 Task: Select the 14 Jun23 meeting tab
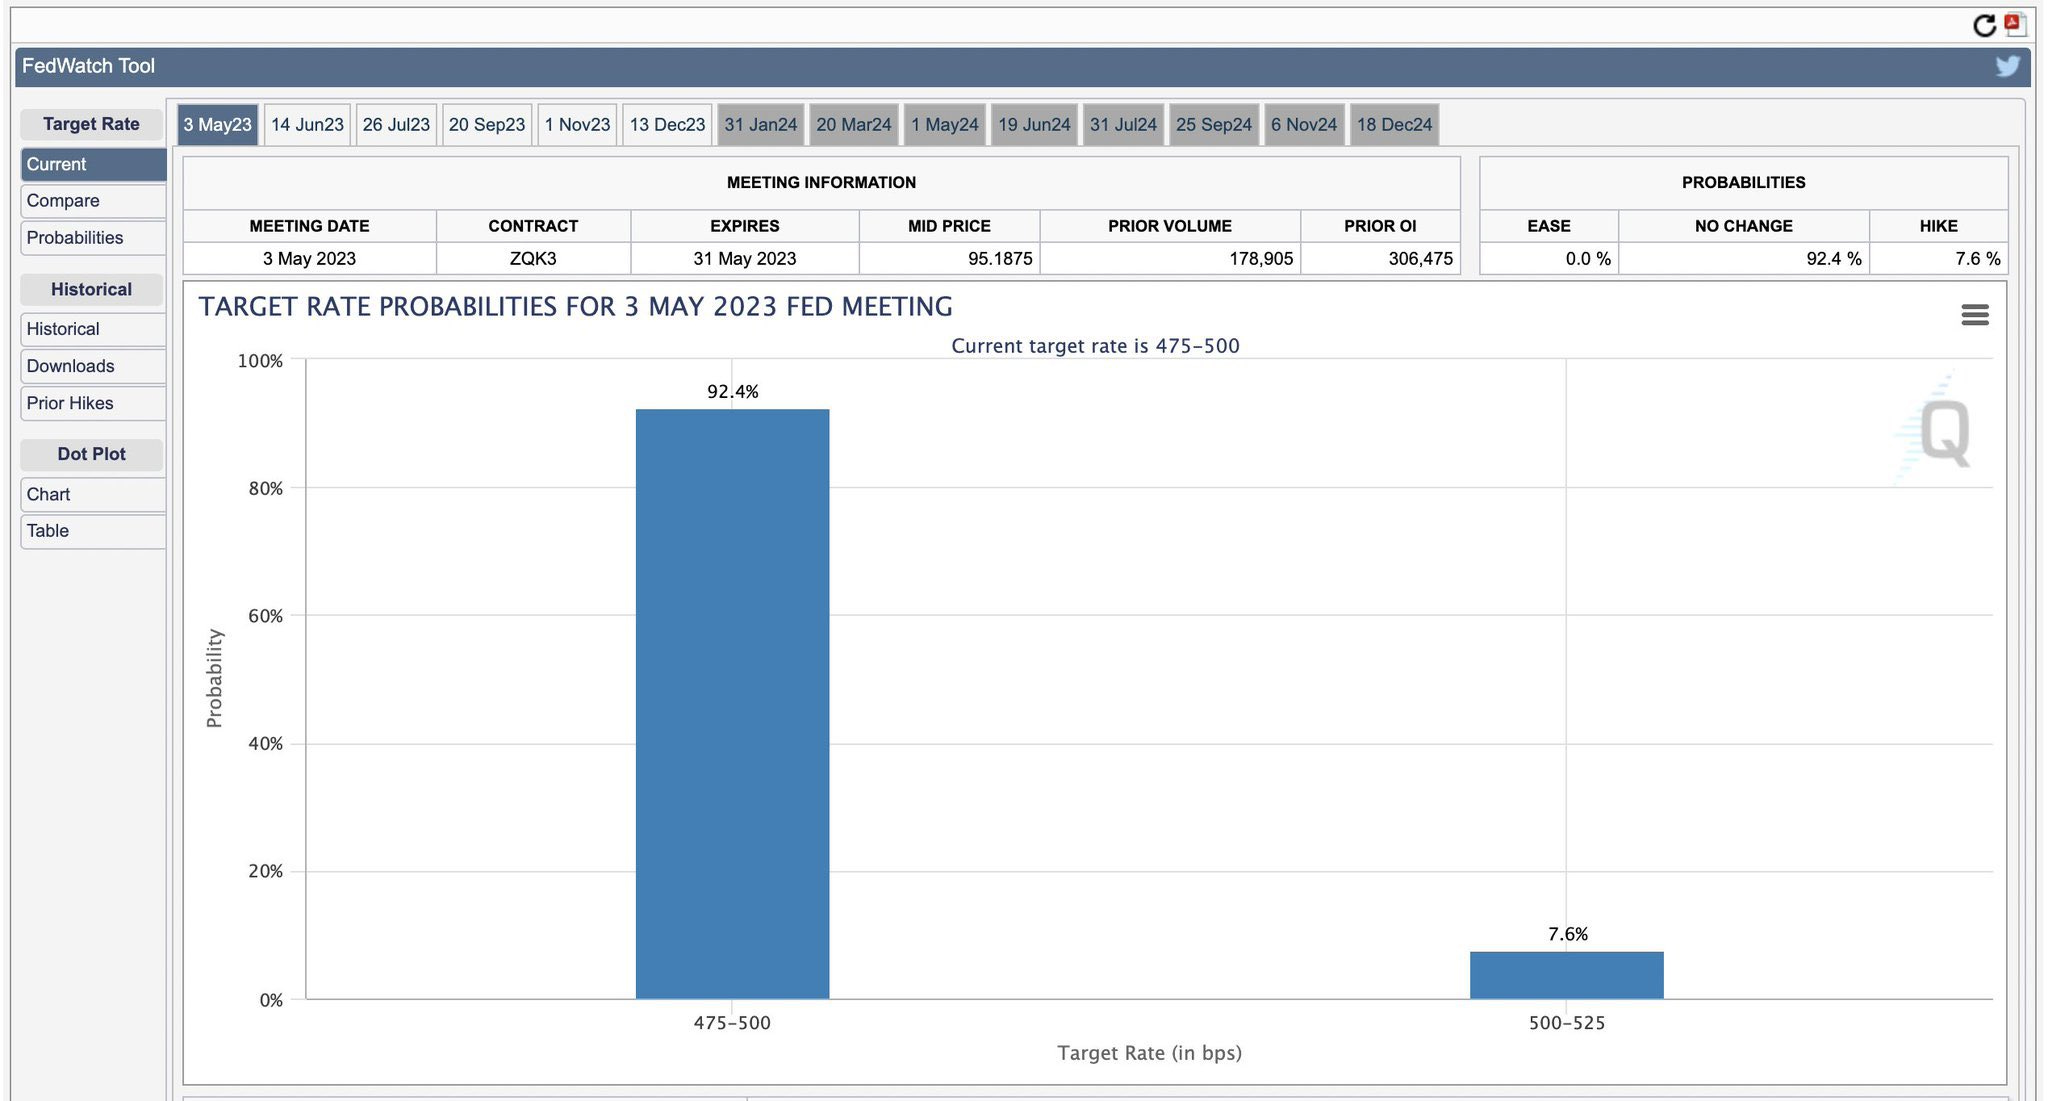pos(307,125)
